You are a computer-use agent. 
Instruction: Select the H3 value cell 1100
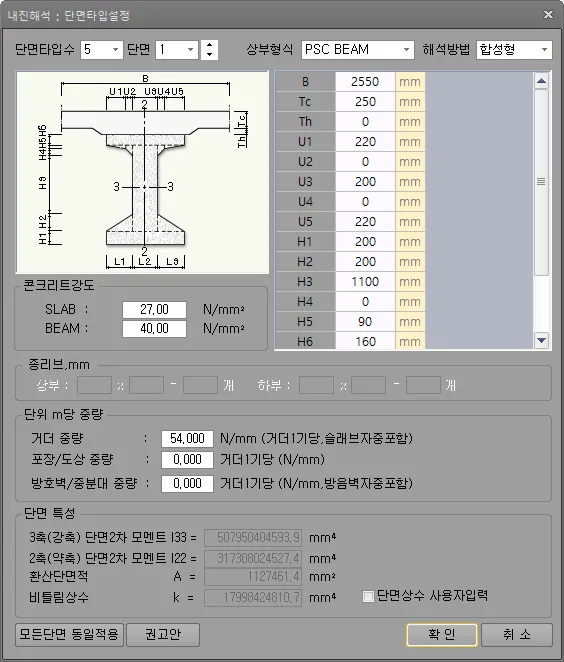pyautogui.click(x=365, y=282)
